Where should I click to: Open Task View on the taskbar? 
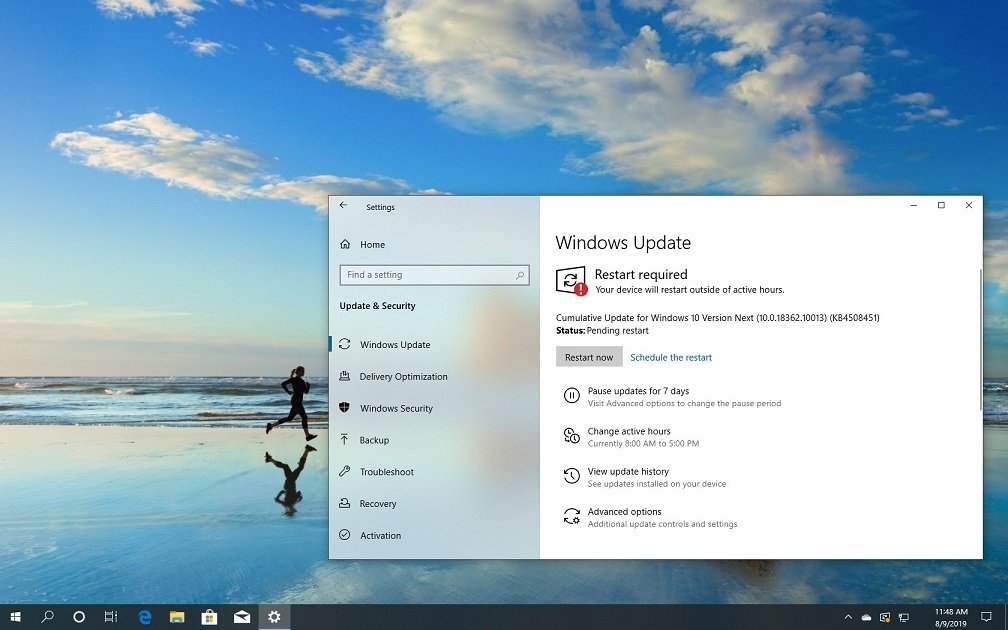click(111, 617)
